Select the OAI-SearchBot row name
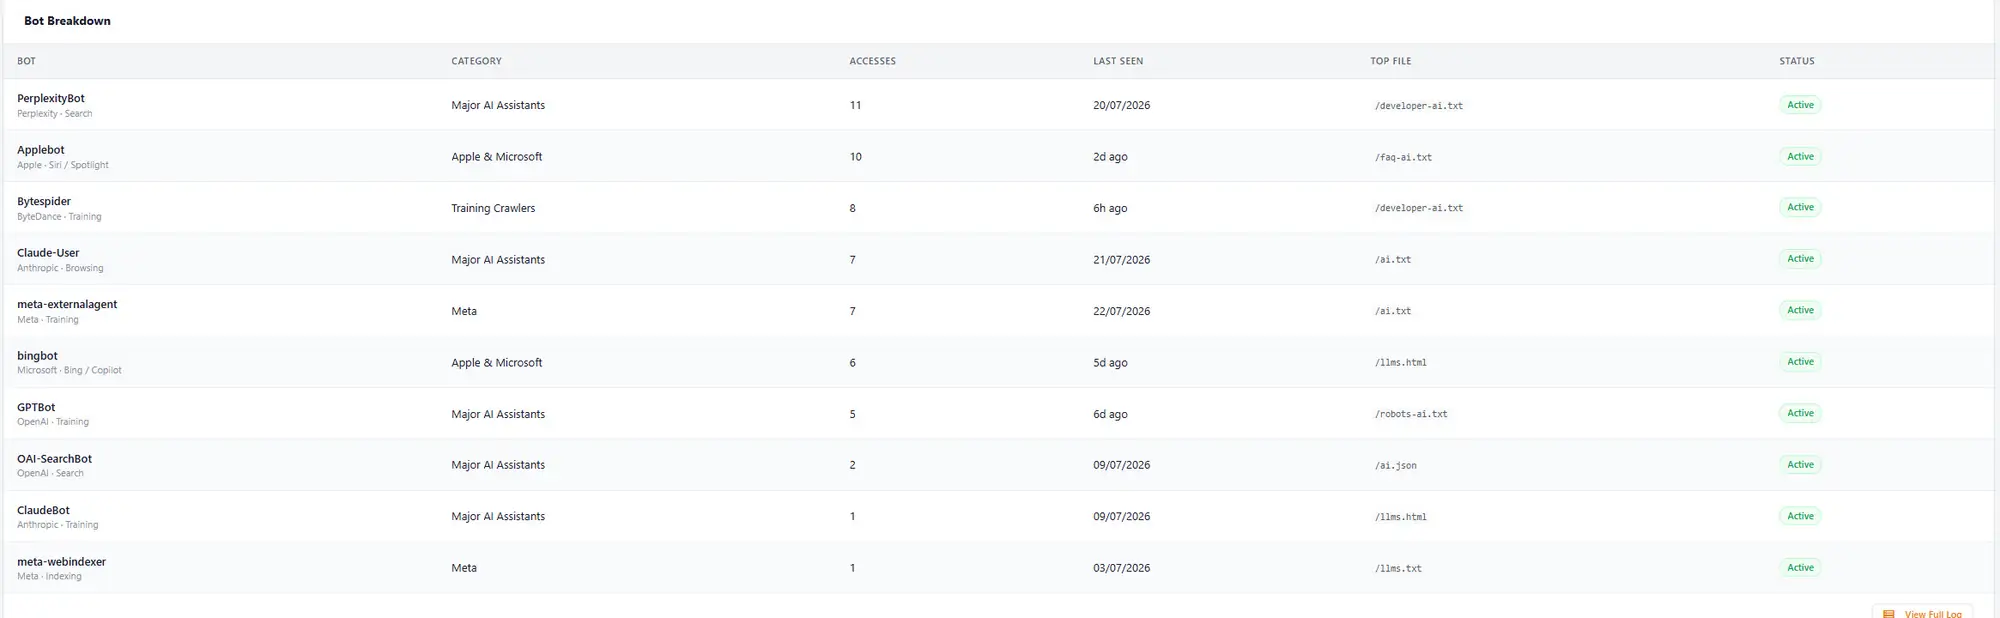This screenshot has width=2000, height=618. point(54,459)
